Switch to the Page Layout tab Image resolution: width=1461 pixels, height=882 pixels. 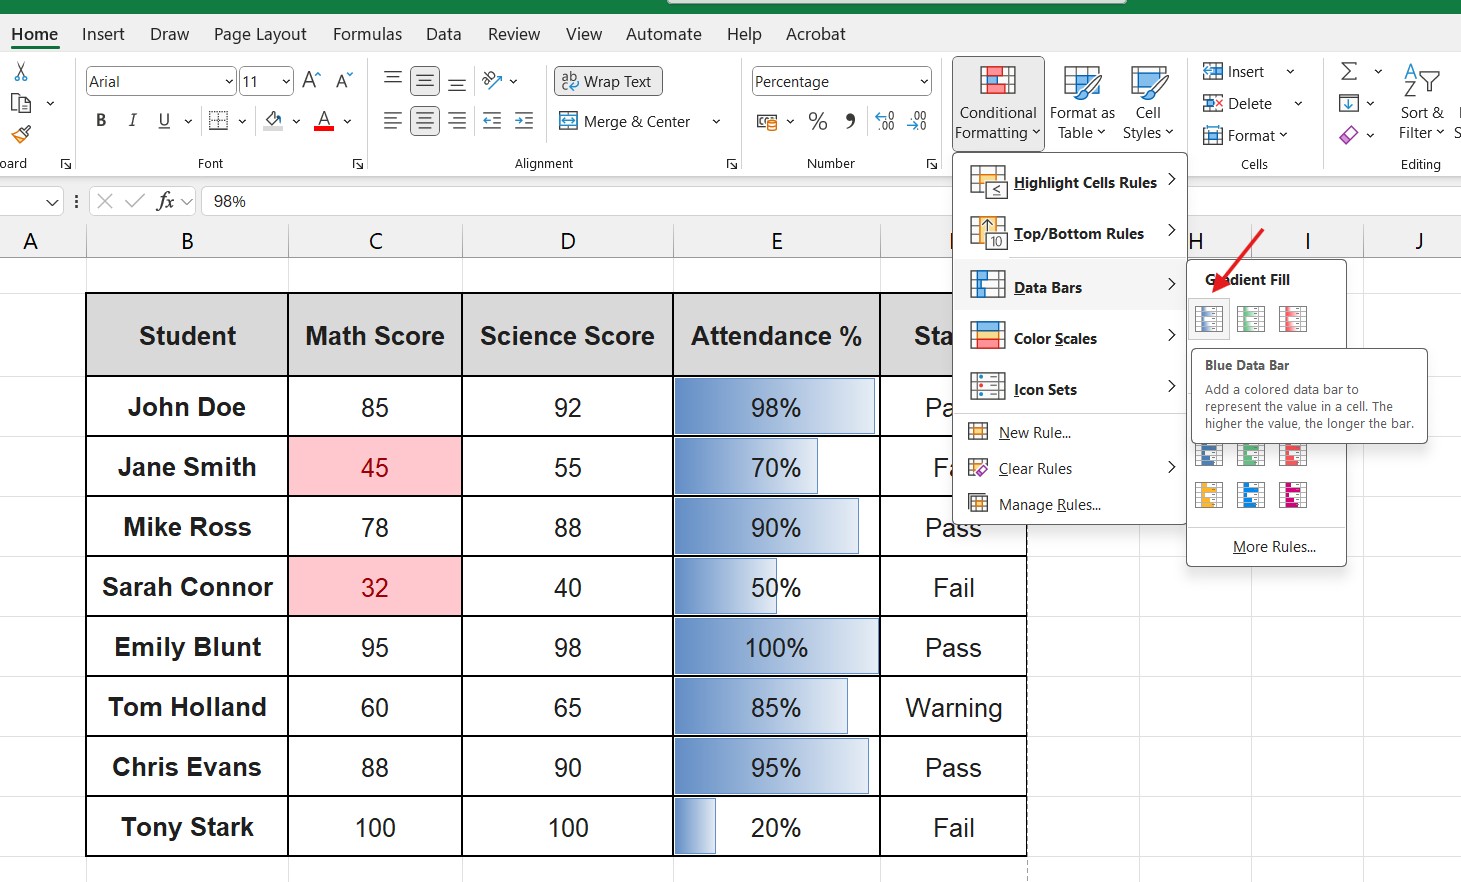[x=260, y=34]
